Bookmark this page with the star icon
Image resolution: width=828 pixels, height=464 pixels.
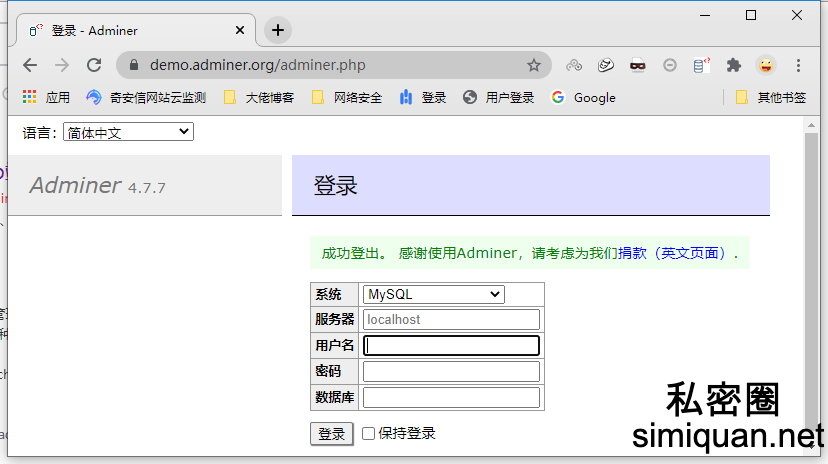(x=534, y=65)
